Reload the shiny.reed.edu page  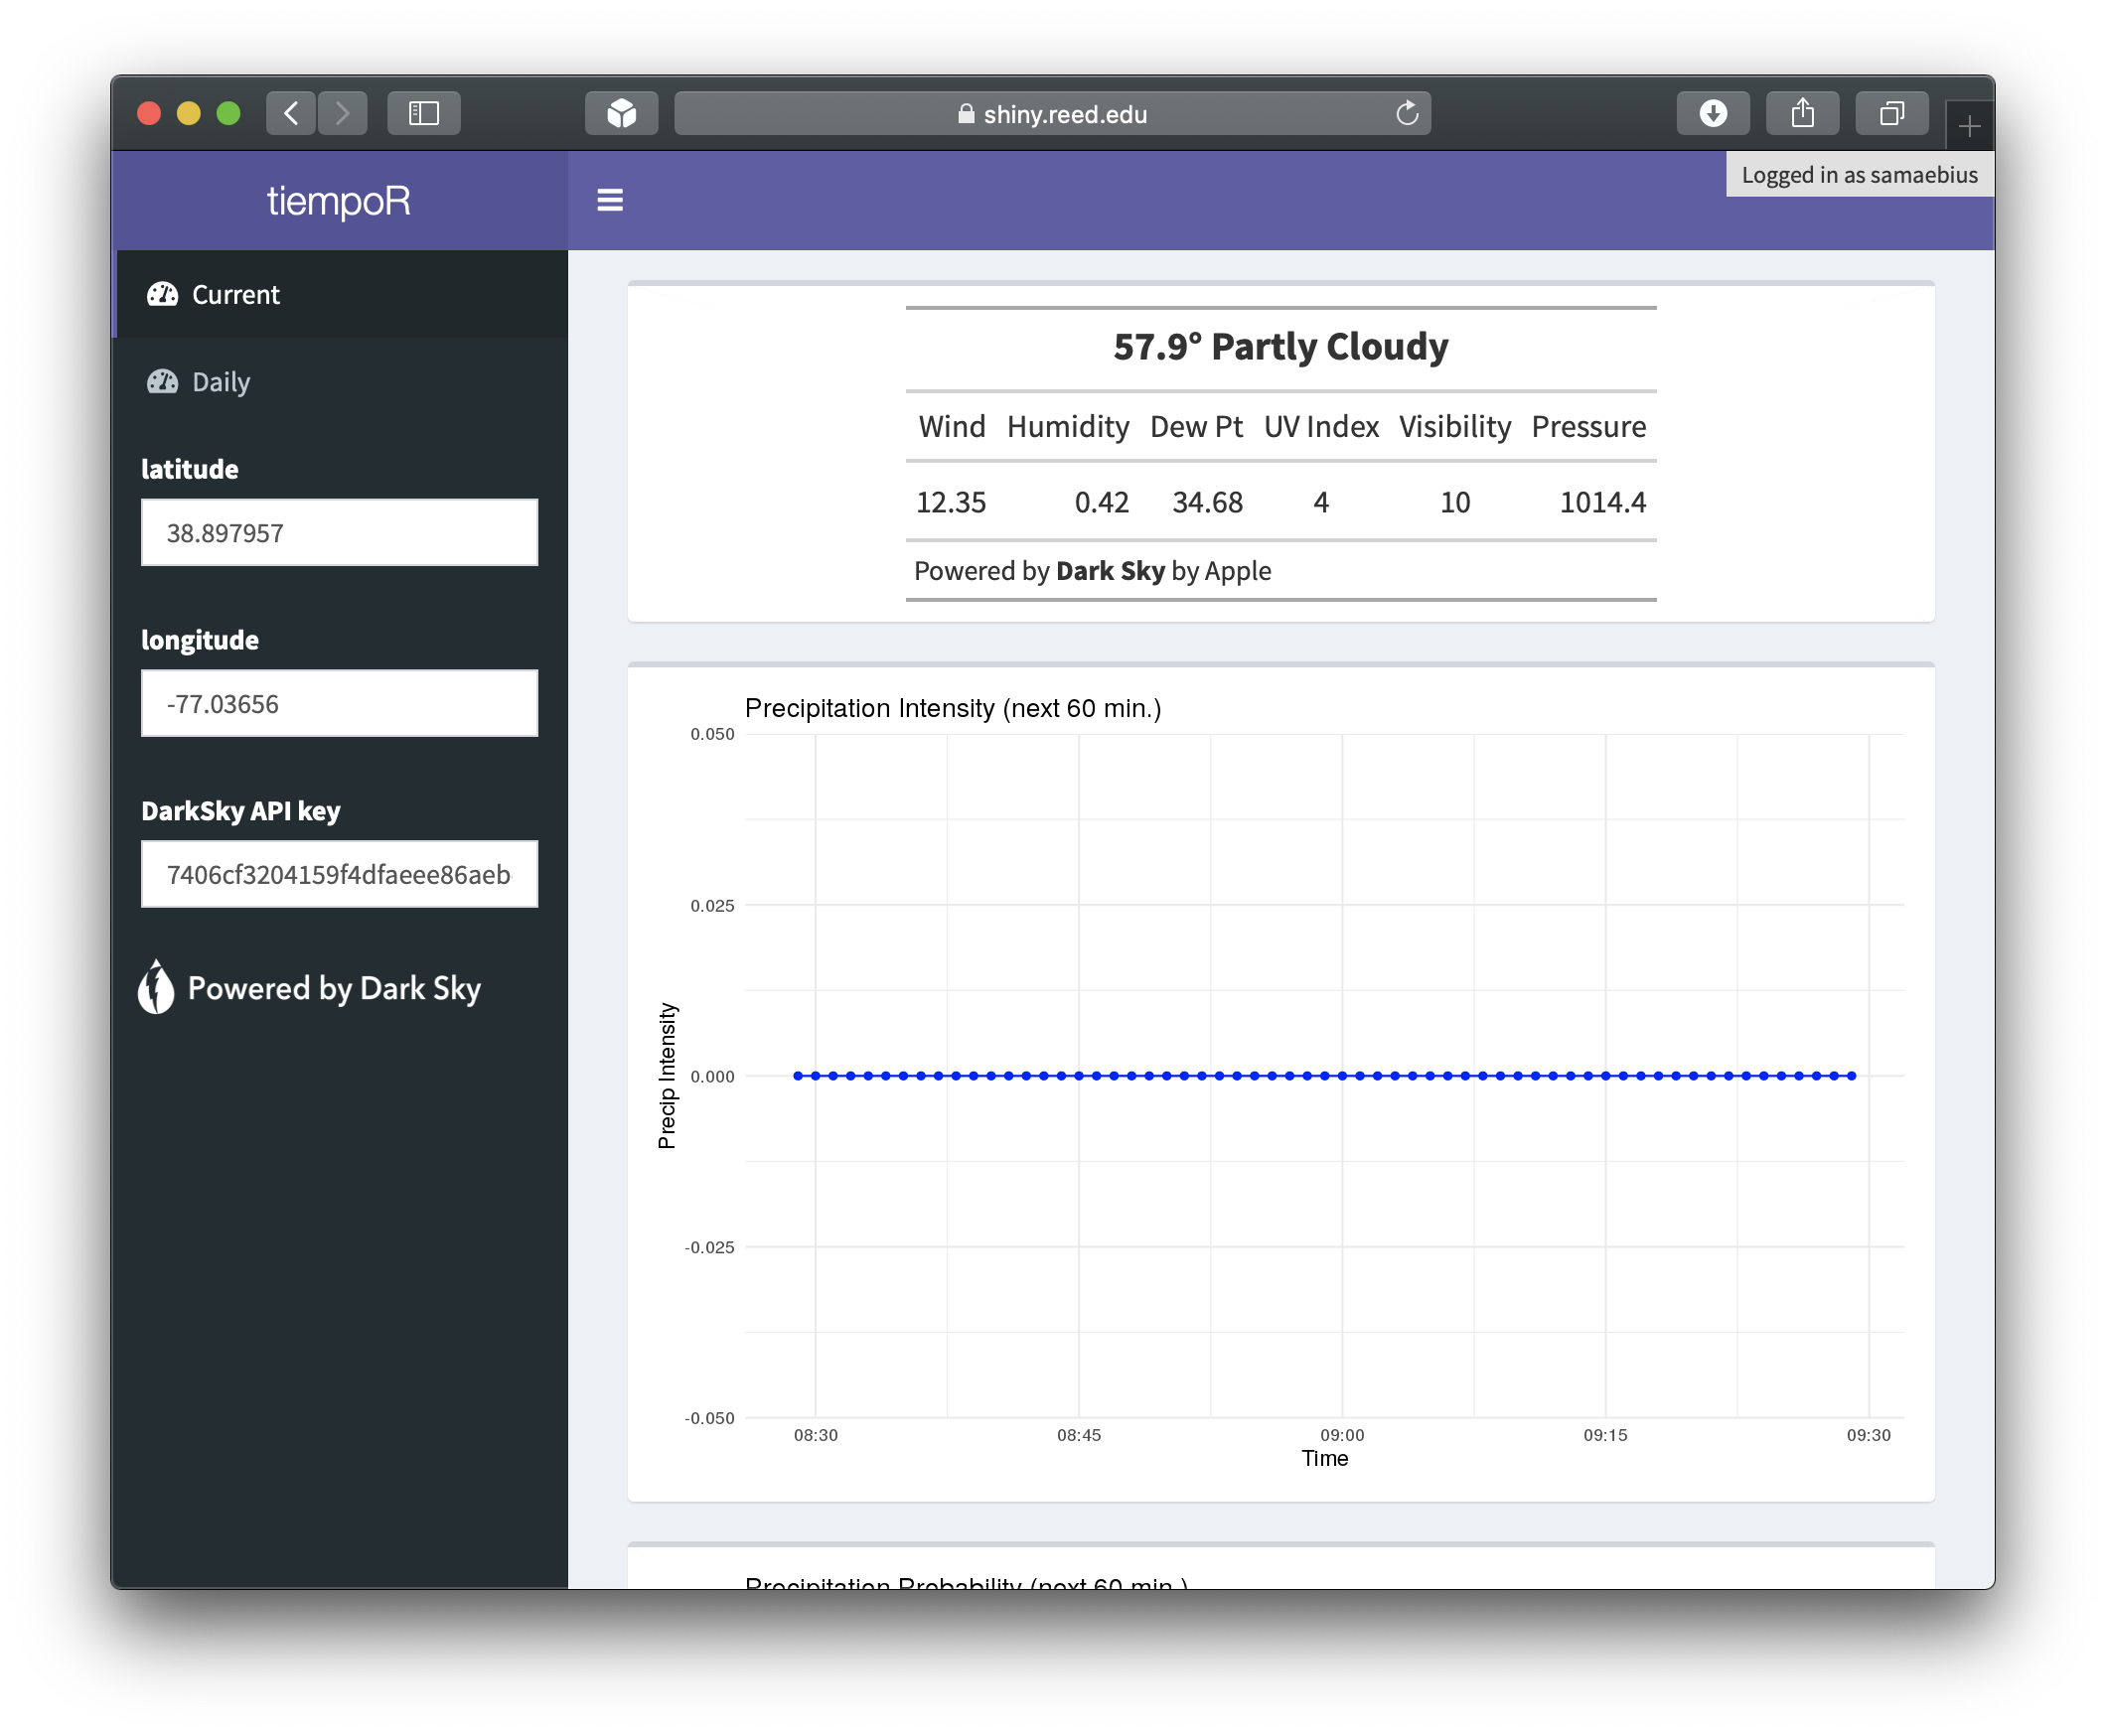[1407, 113]
